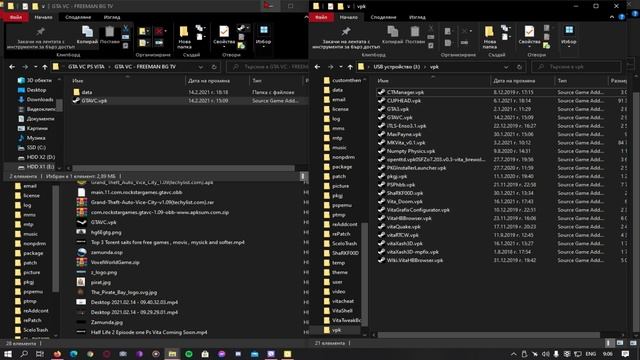This screenshot has height=360, width=640.
Task: Open address bar history dropdown in vpk window
Action: [506, 67]
